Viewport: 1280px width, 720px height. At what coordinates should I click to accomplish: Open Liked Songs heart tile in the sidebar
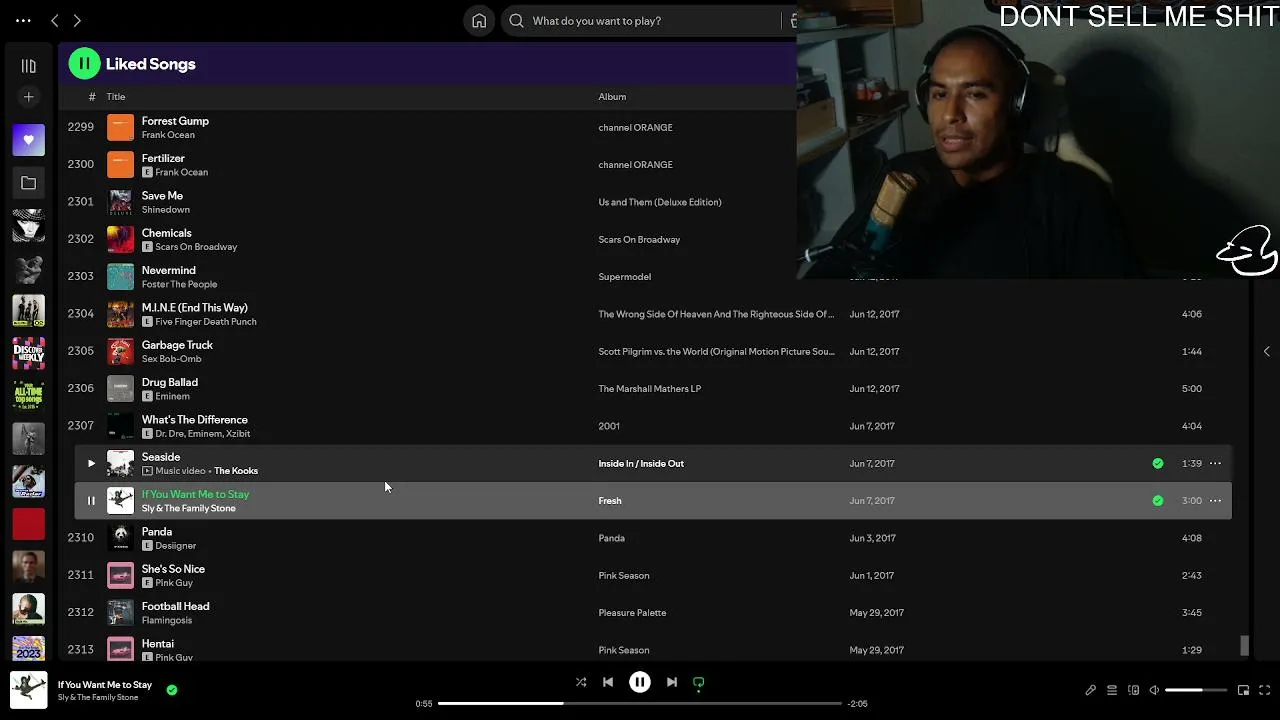click(x=29, y=140)
